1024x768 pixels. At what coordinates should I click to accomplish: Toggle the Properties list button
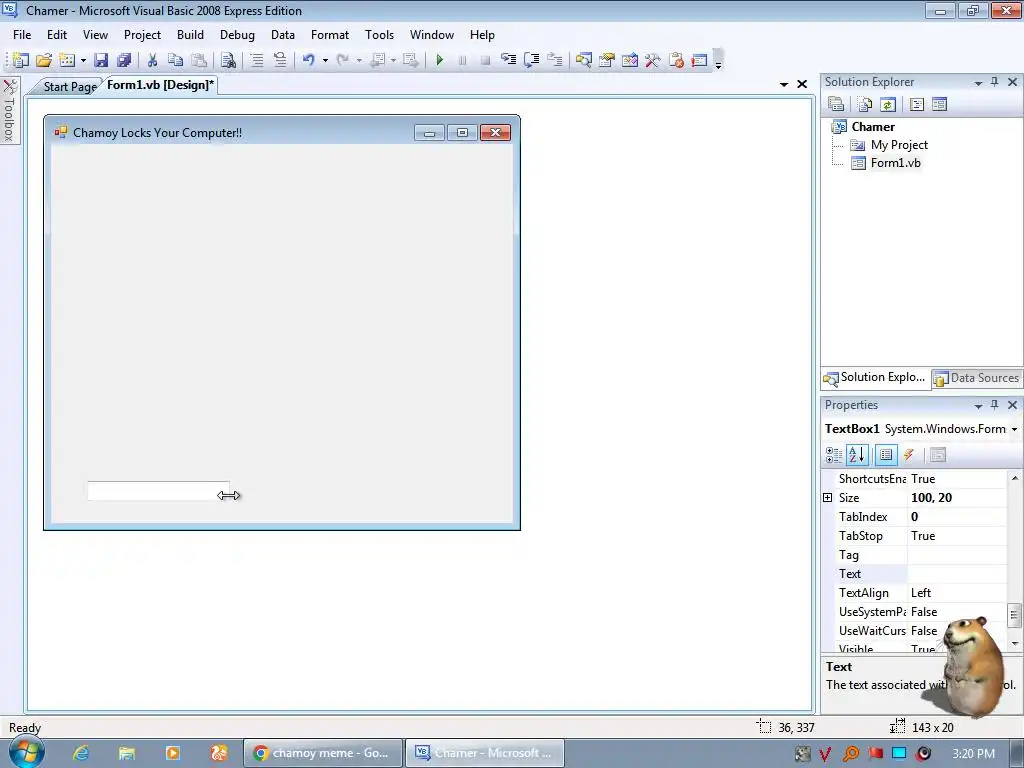pyautogui.click(x=886, y=455)
